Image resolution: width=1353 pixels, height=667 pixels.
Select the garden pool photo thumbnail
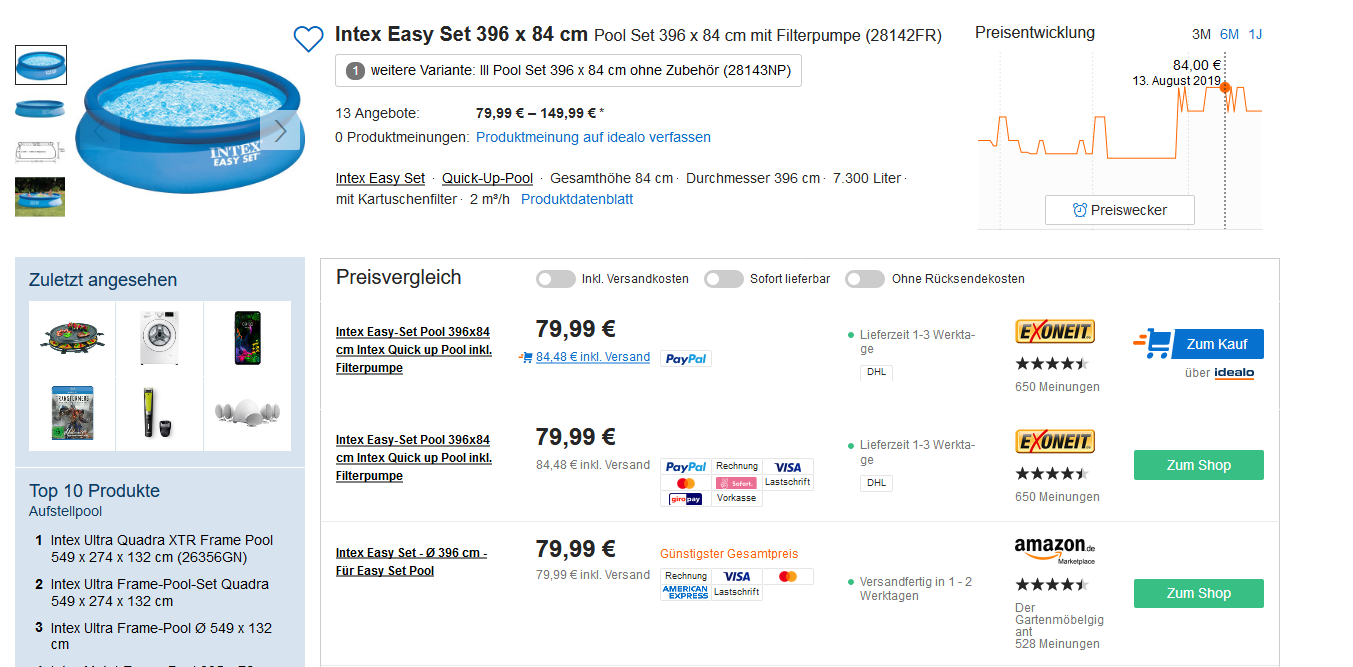click(40, 196)
